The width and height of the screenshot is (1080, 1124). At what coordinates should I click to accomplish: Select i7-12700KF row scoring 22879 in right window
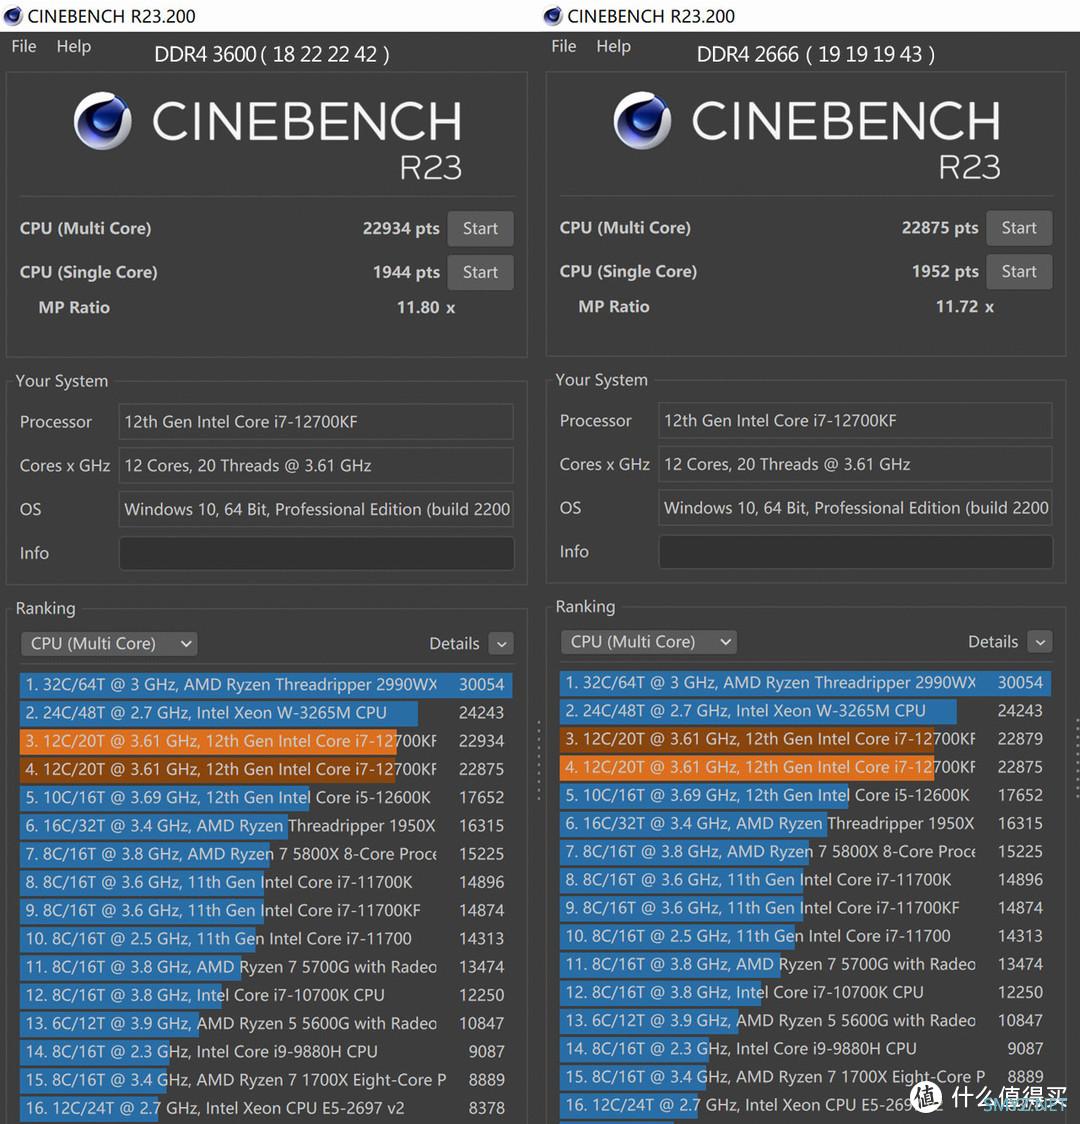(x=806, y=738)
